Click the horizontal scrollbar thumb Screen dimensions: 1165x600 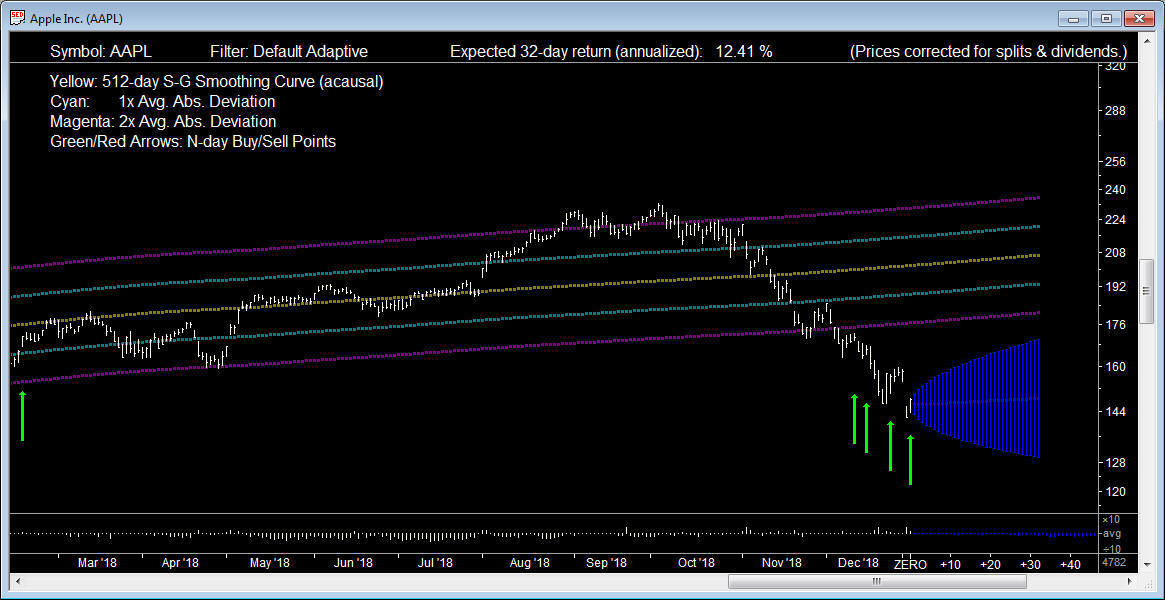click(876, 581)
